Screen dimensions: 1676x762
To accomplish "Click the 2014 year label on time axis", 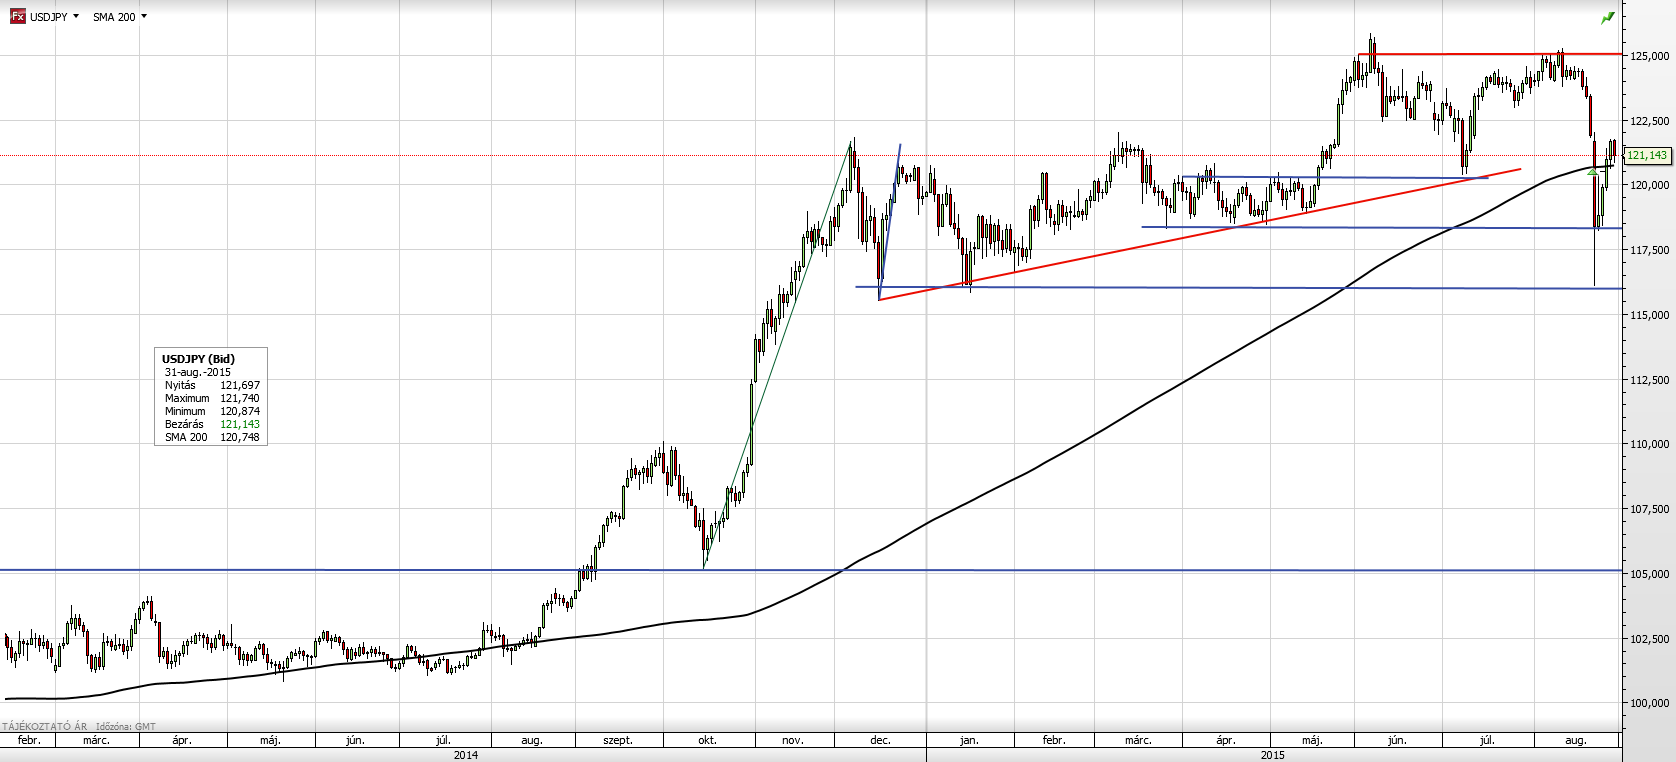I will click(466, 755).
